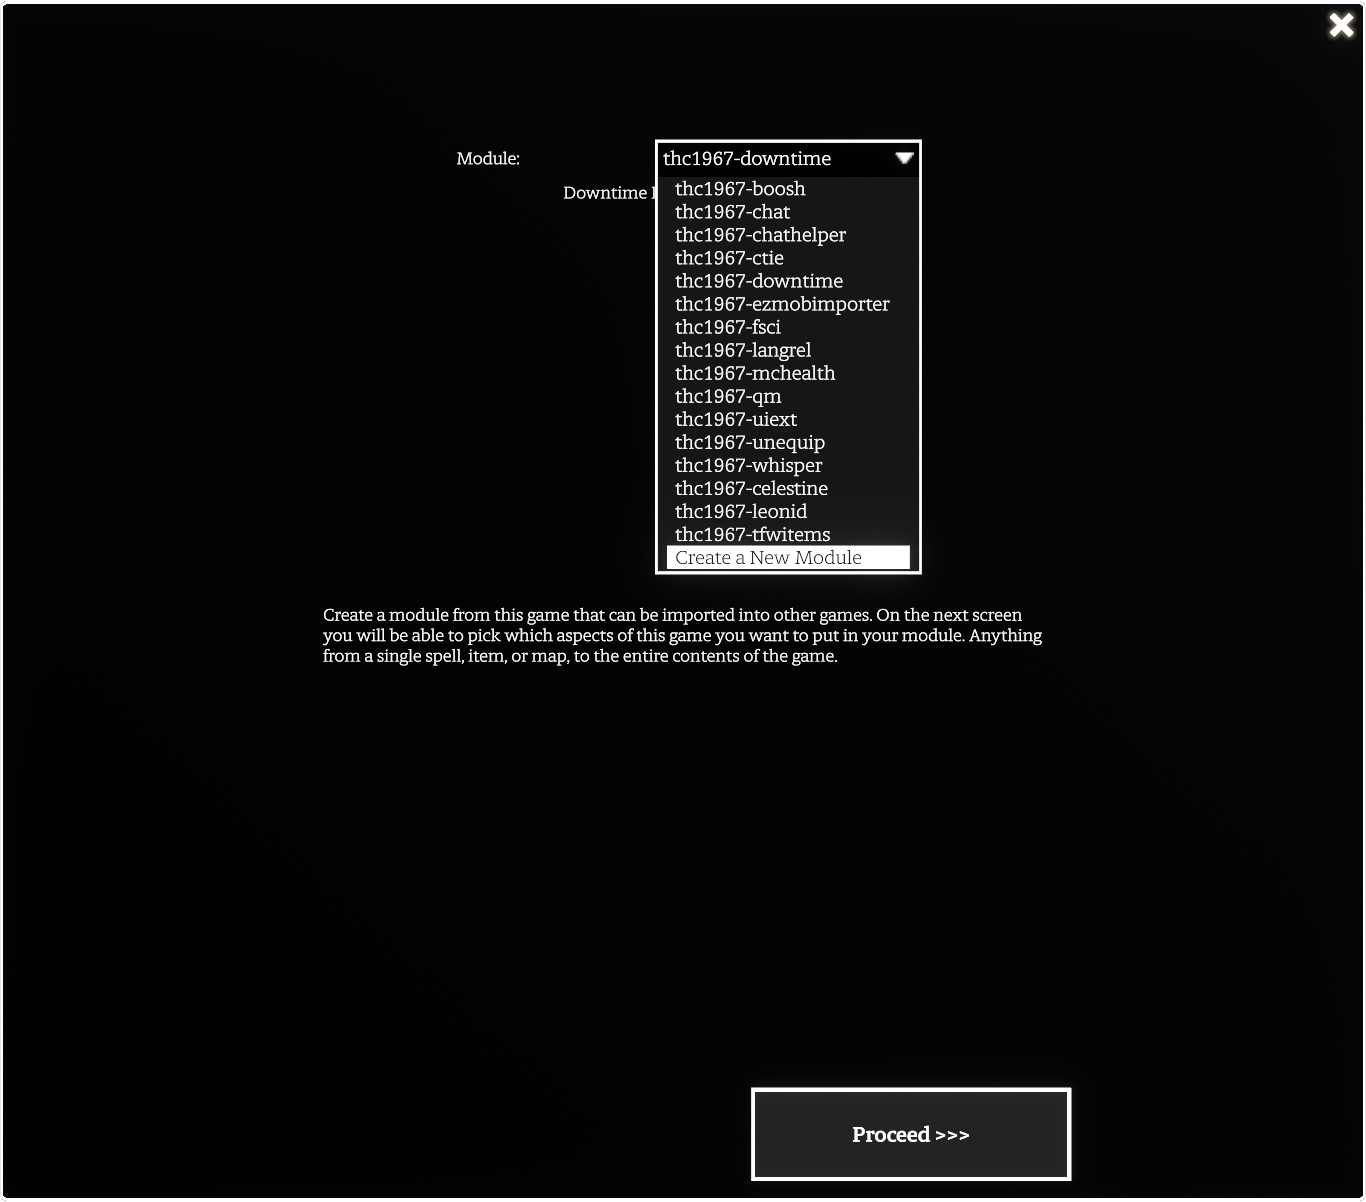Pick the thc1967-uiext module option
Image resolution: width=1366 pixels, height=1202 pixels.
click(736, 419)
